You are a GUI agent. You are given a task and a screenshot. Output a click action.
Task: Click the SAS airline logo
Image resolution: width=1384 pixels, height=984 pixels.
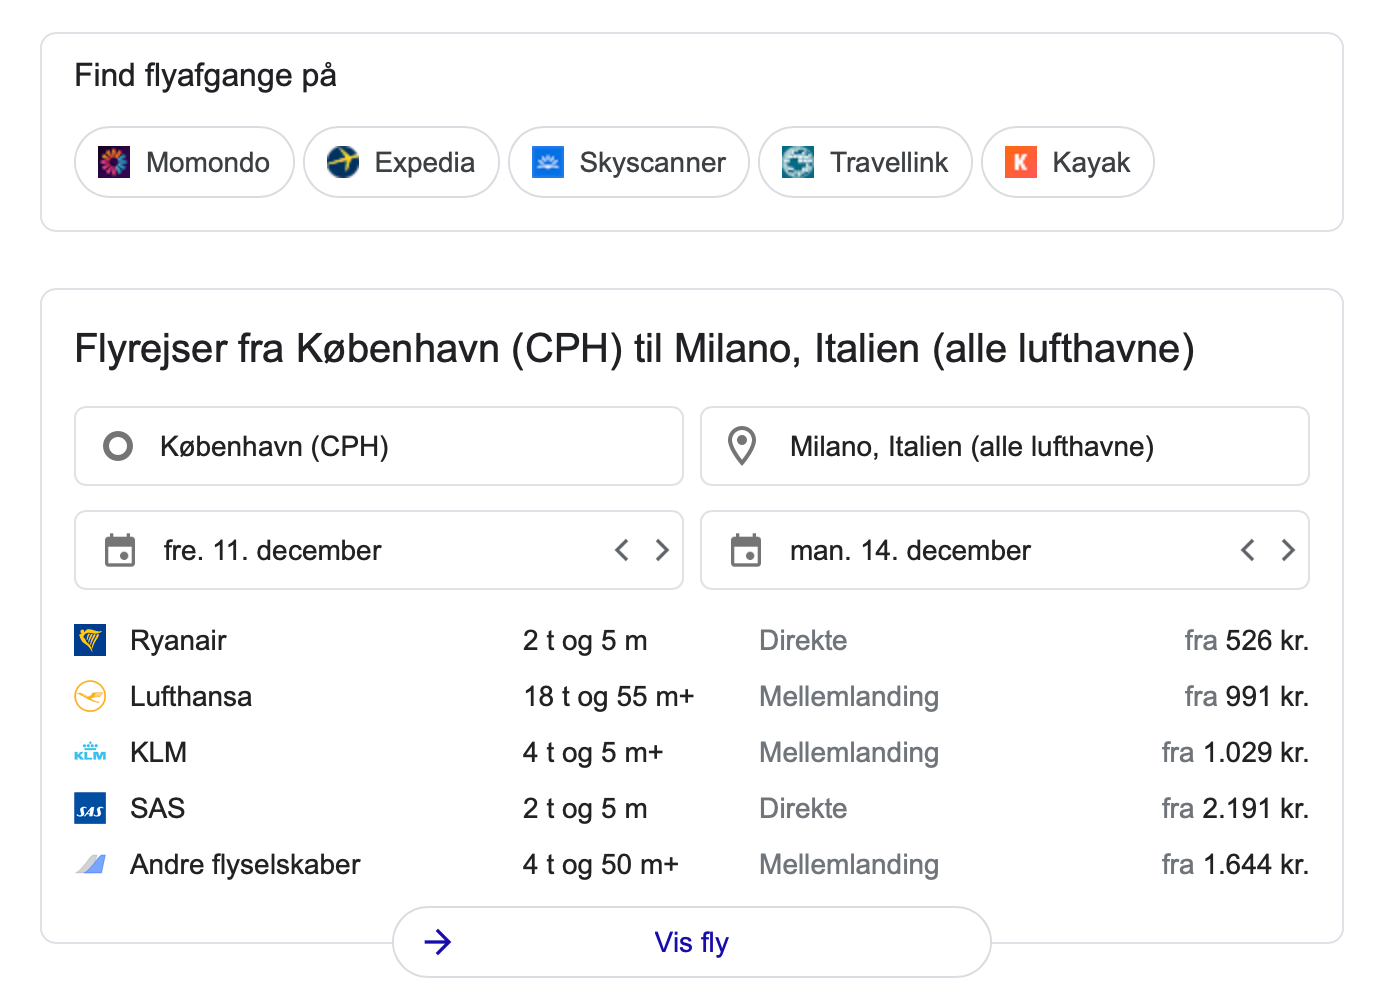(x=90, y=808)
